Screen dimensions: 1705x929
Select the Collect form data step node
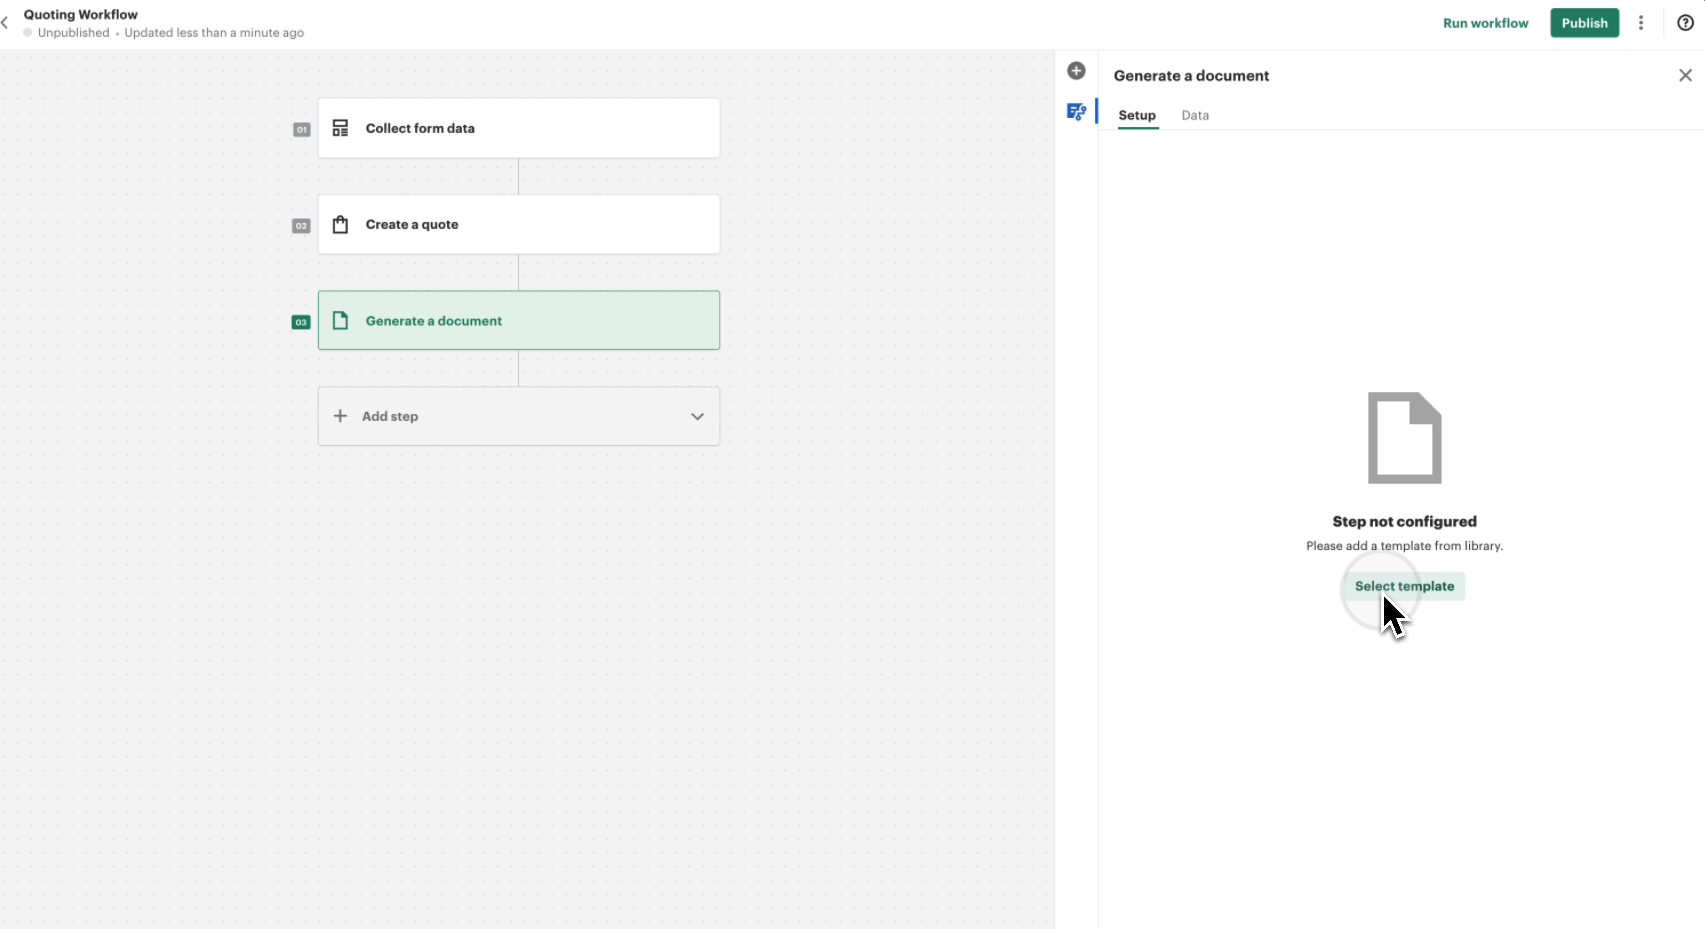click(519, 128)
